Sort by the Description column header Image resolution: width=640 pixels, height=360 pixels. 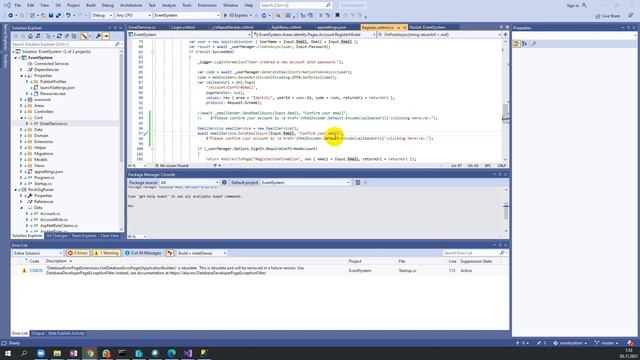point(56,261)
